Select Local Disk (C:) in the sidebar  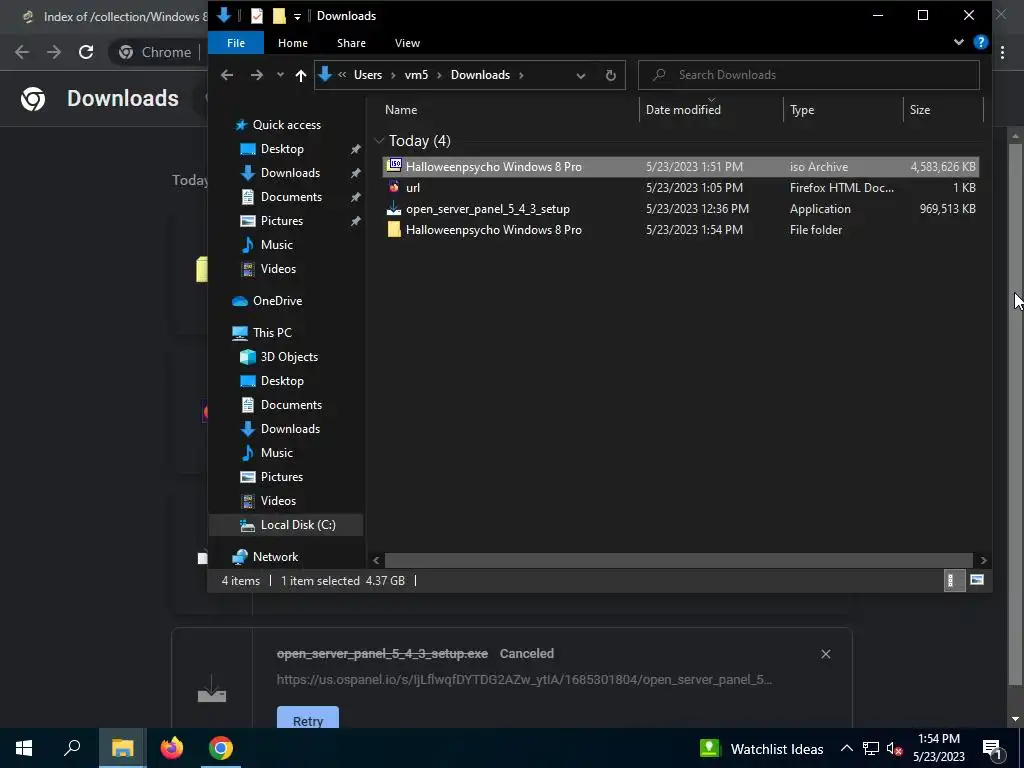point(286,525)
